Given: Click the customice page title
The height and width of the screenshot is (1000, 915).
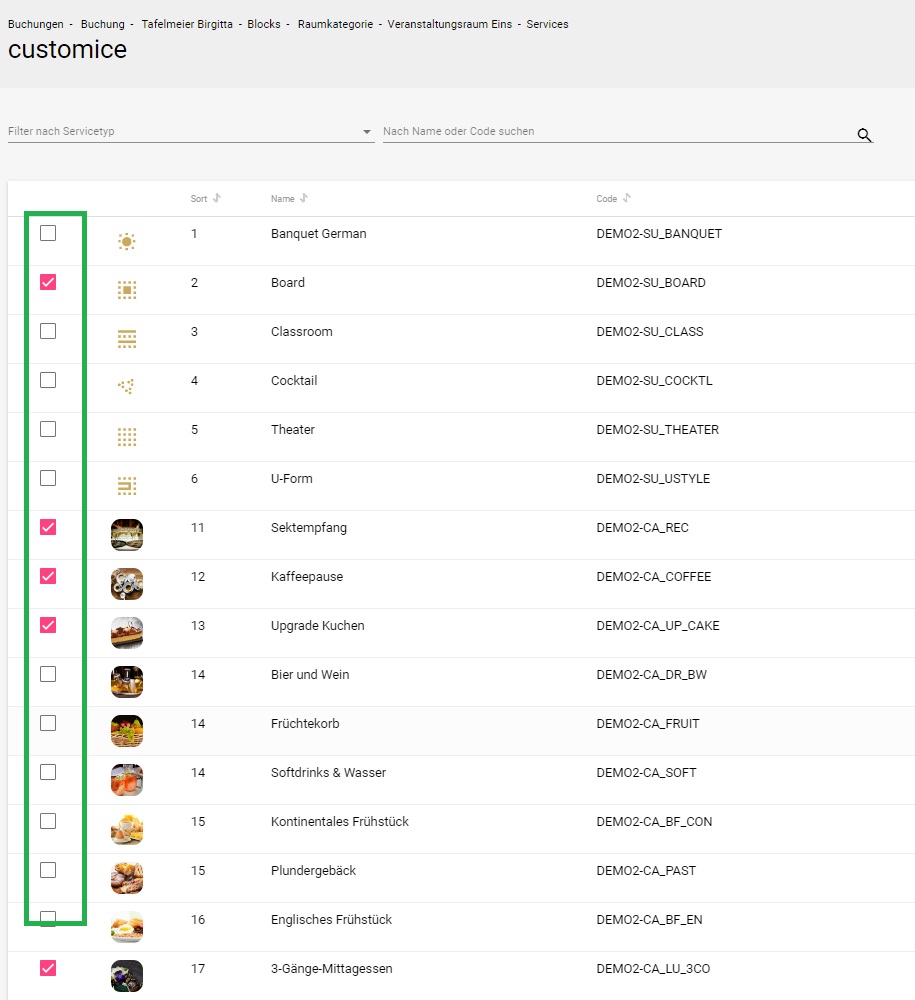Looking at the screenshot, I should tap(68, 50).
